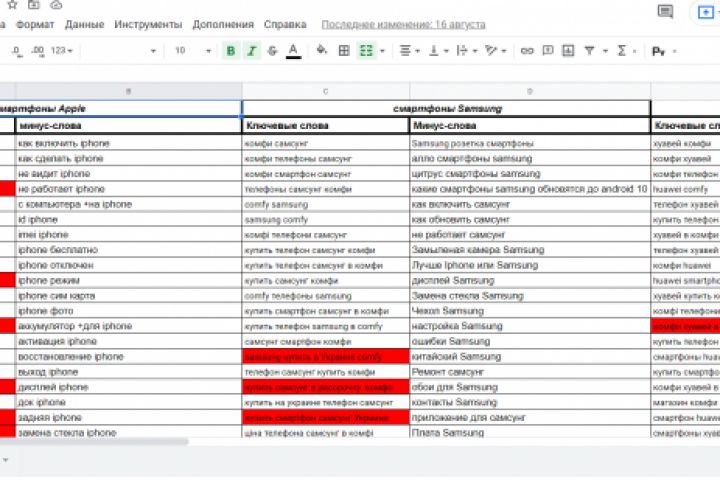Toggle bold formatting with the B button

tap(231, 51)
